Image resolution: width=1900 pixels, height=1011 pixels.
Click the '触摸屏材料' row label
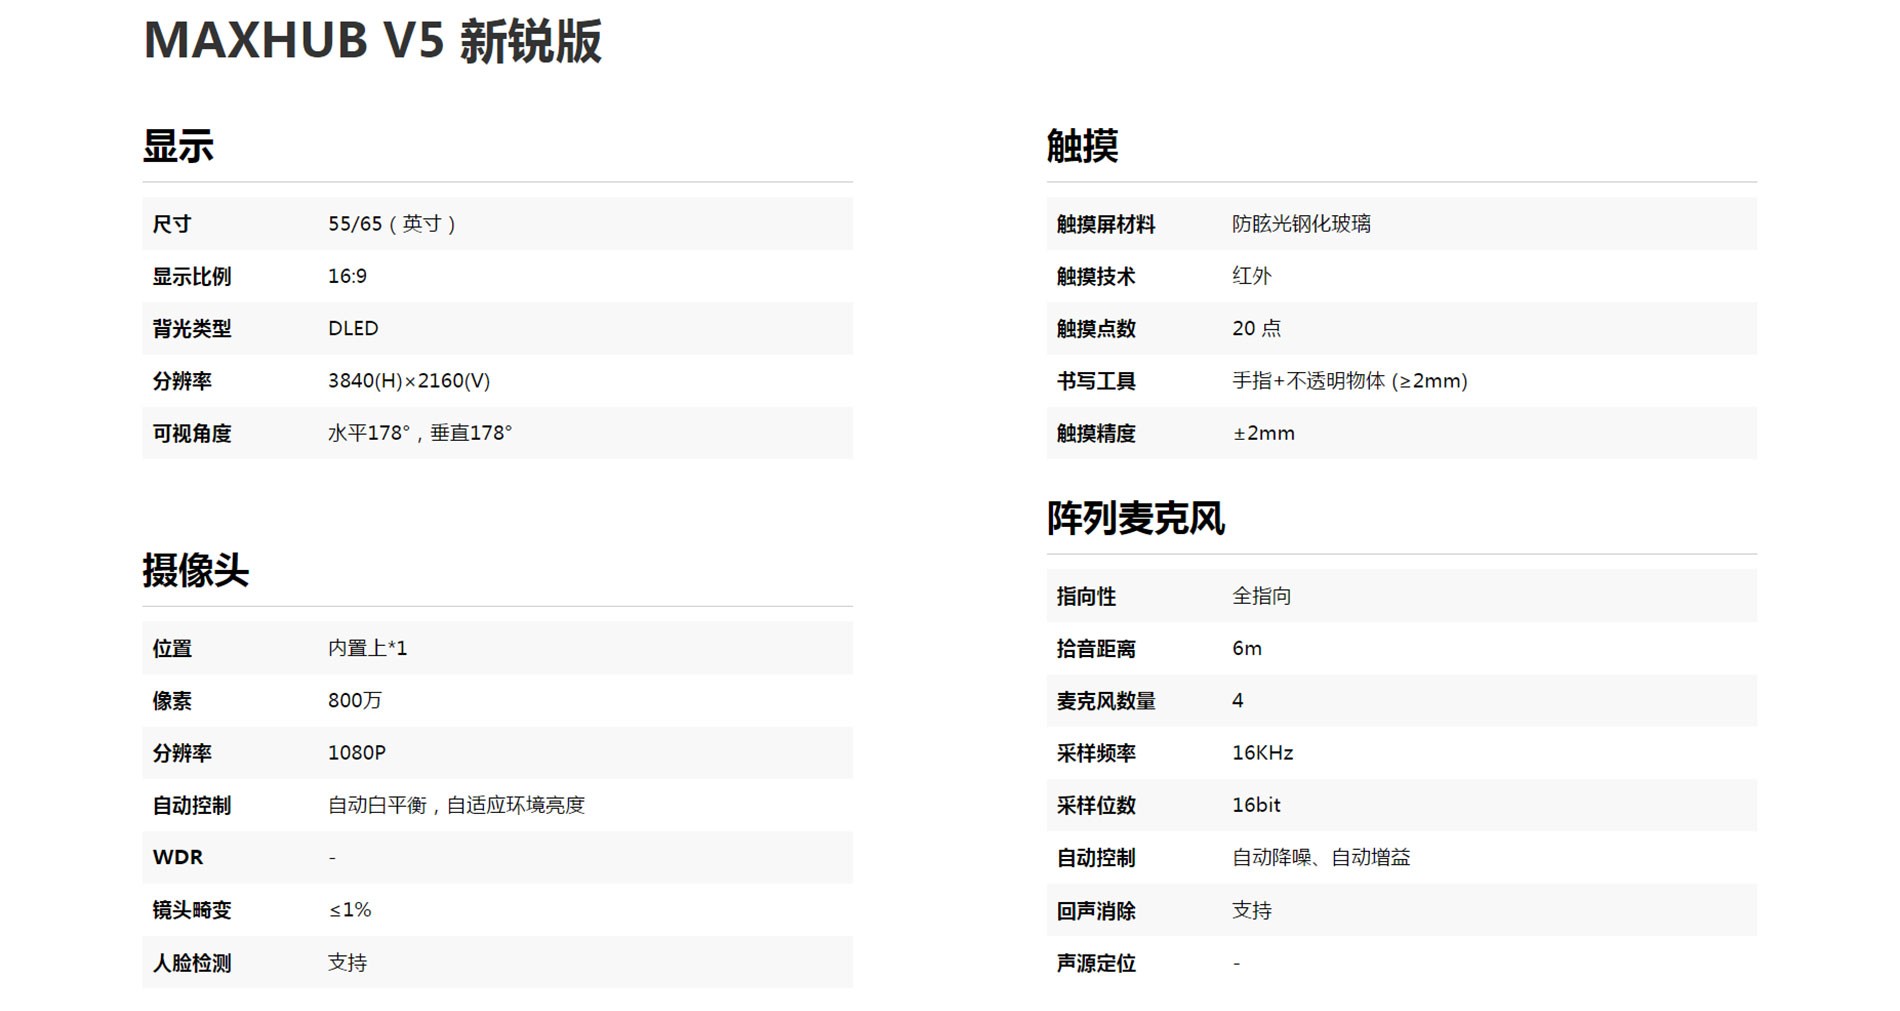coord(1106,224)
